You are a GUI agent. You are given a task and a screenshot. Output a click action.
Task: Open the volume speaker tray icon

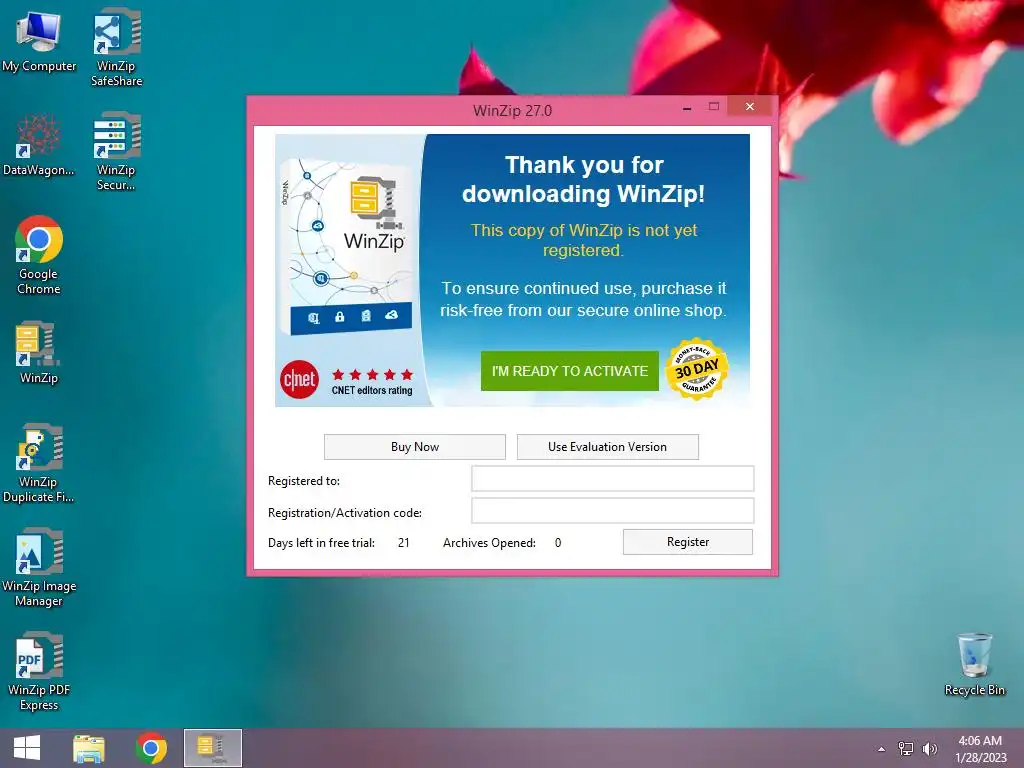(x=929, y=748)
